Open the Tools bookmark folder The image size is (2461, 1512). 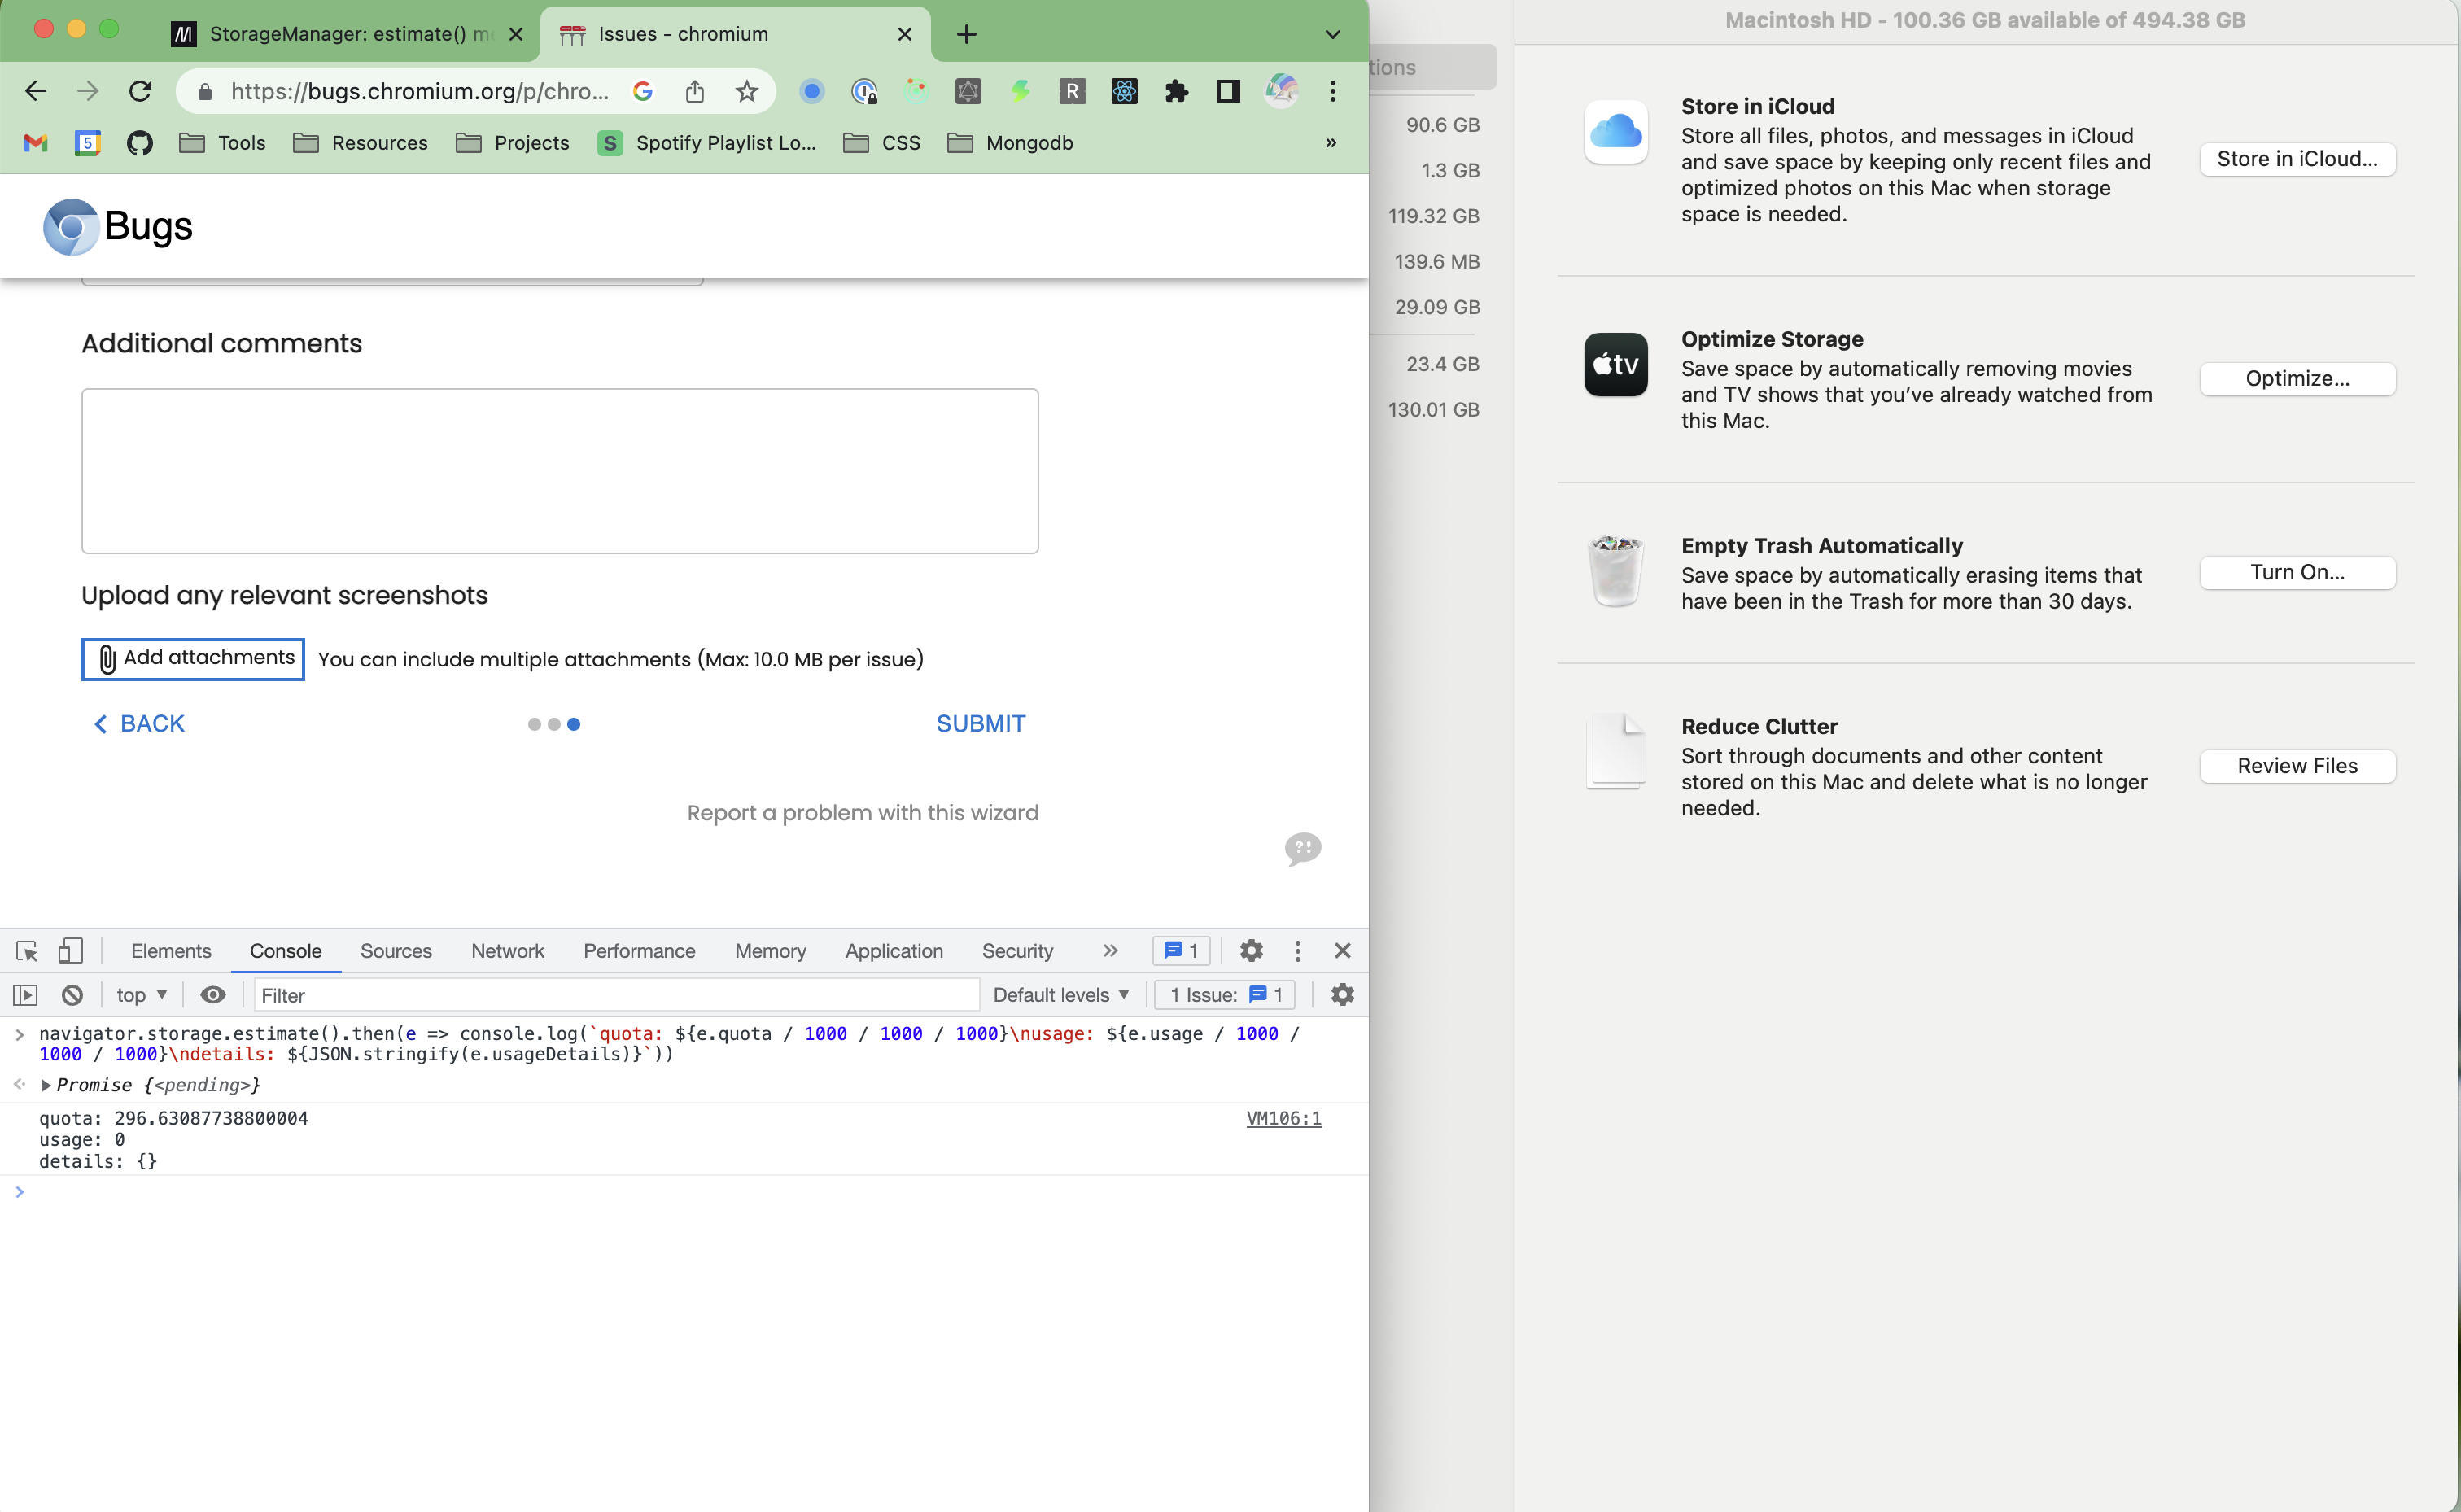tap(222, 143)
